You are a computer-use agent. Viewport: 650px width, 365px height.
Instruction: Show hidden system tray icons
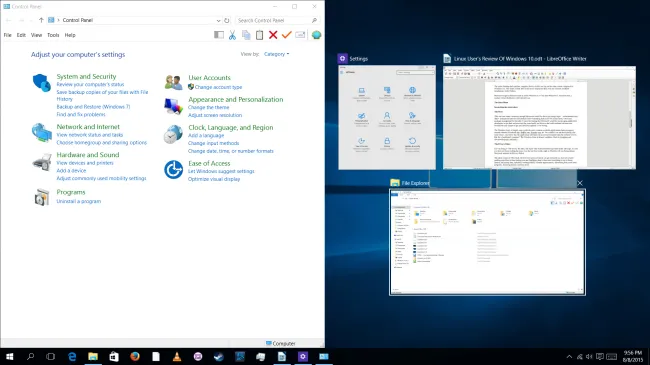(569, 357)
